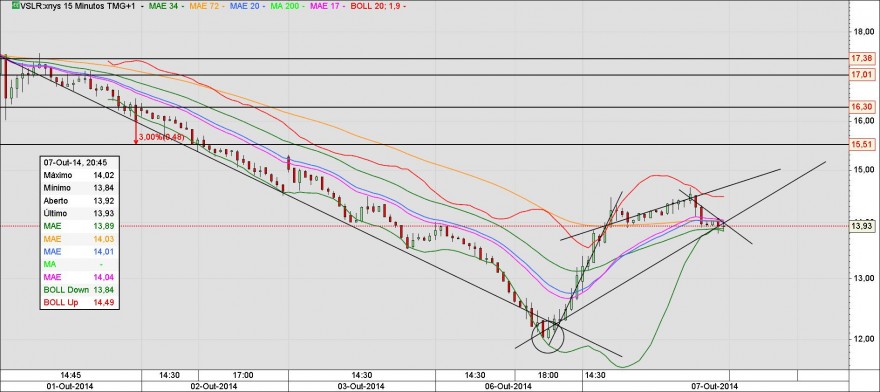Screen dimensions: 880x392
Task: Click the 17:00 time axis label
Action: click(x=243, y=375)
